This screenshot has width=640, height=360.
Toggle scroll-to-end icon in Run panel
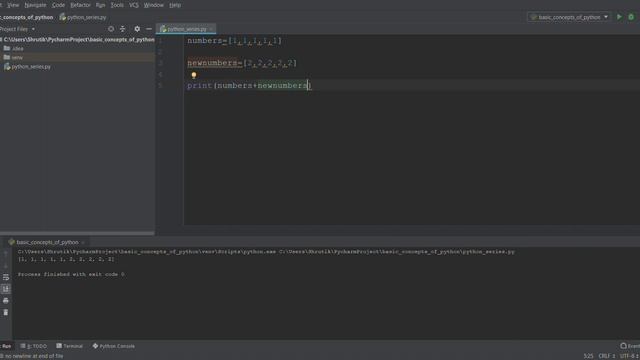click(x=6, y=289)
